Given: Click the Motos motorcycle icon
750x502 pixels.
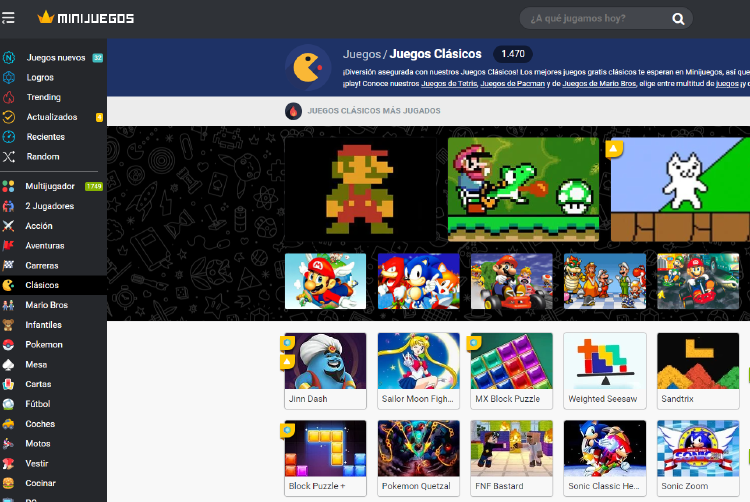Looking at the screenshot, I should pos(9,444).
